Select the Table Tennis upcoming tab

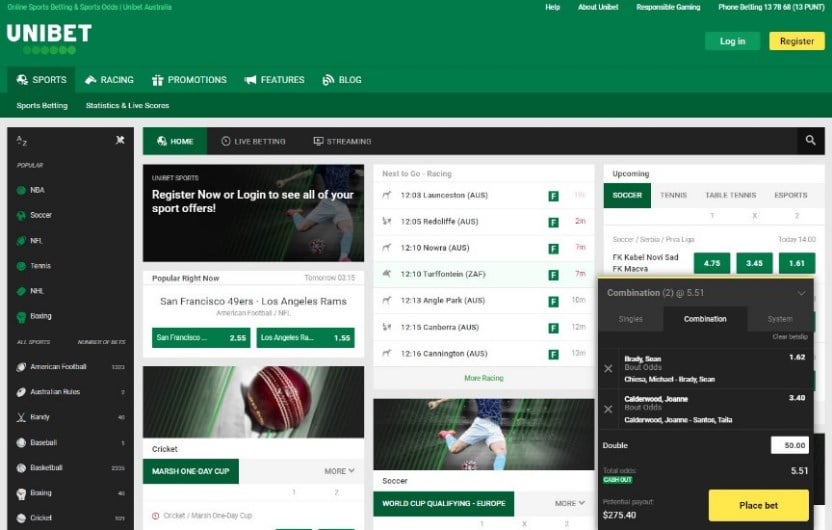(731, 195)
